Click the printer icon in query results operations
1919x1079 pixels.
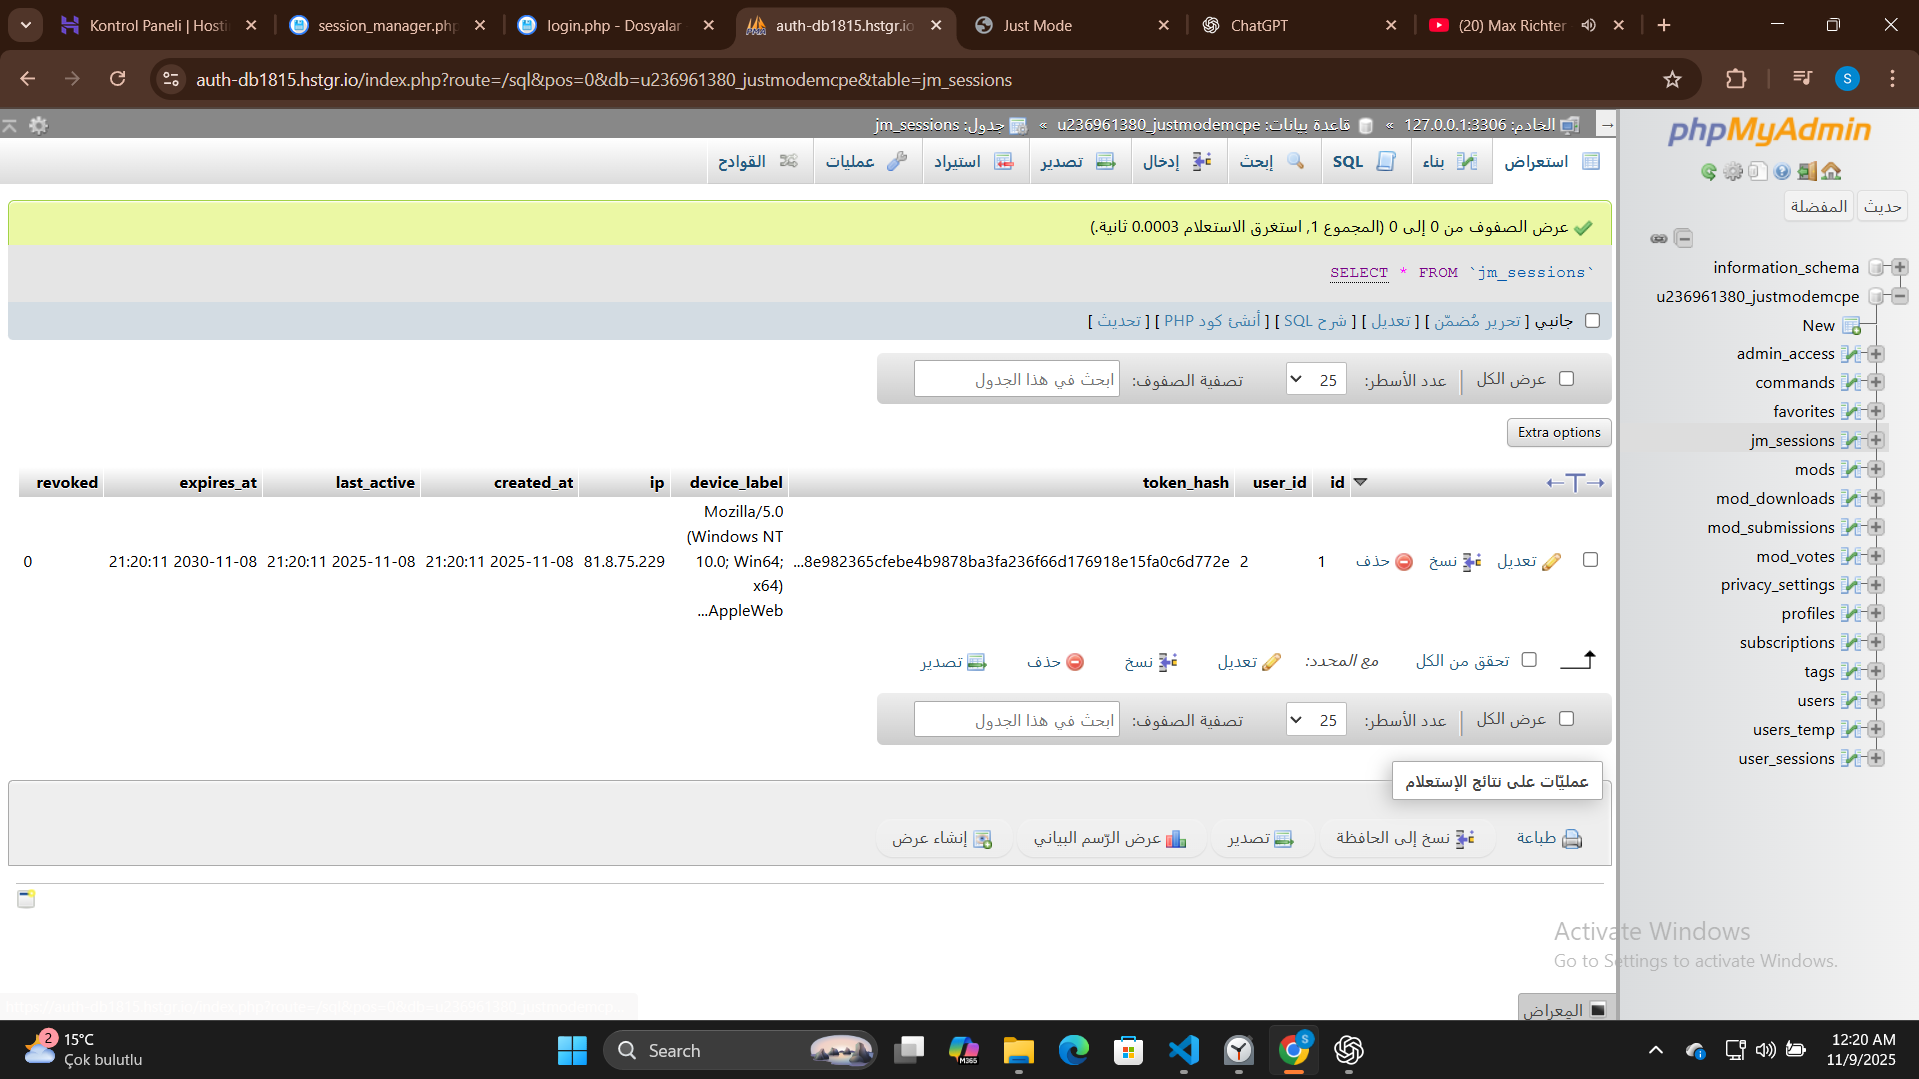click(x=1572, y=838)
